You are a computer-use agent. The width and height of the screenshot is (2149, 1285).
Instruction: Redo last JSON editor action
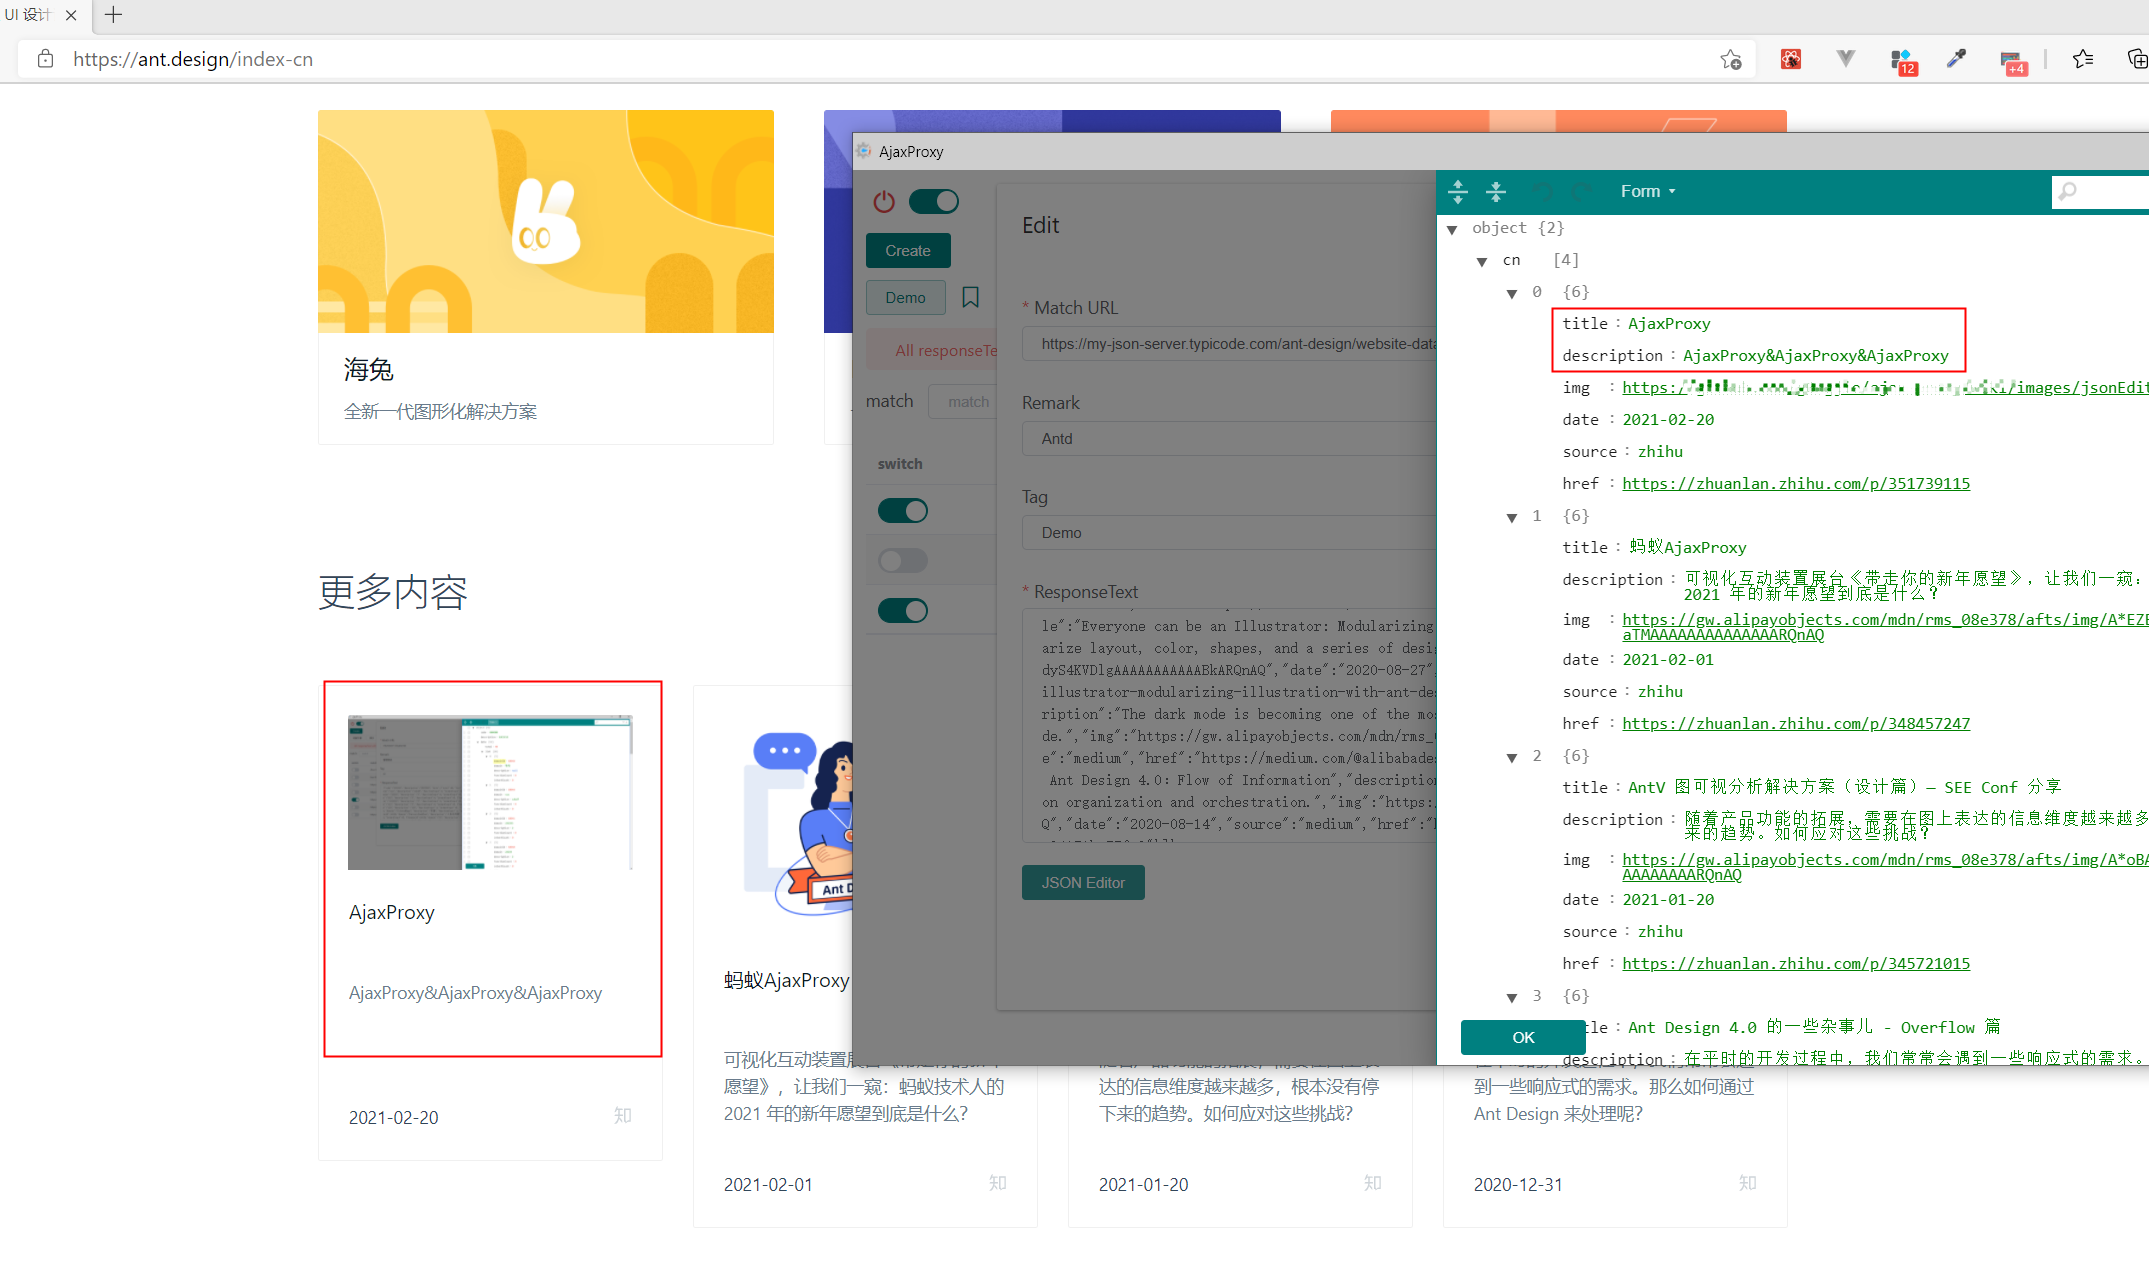point(1582,191)
